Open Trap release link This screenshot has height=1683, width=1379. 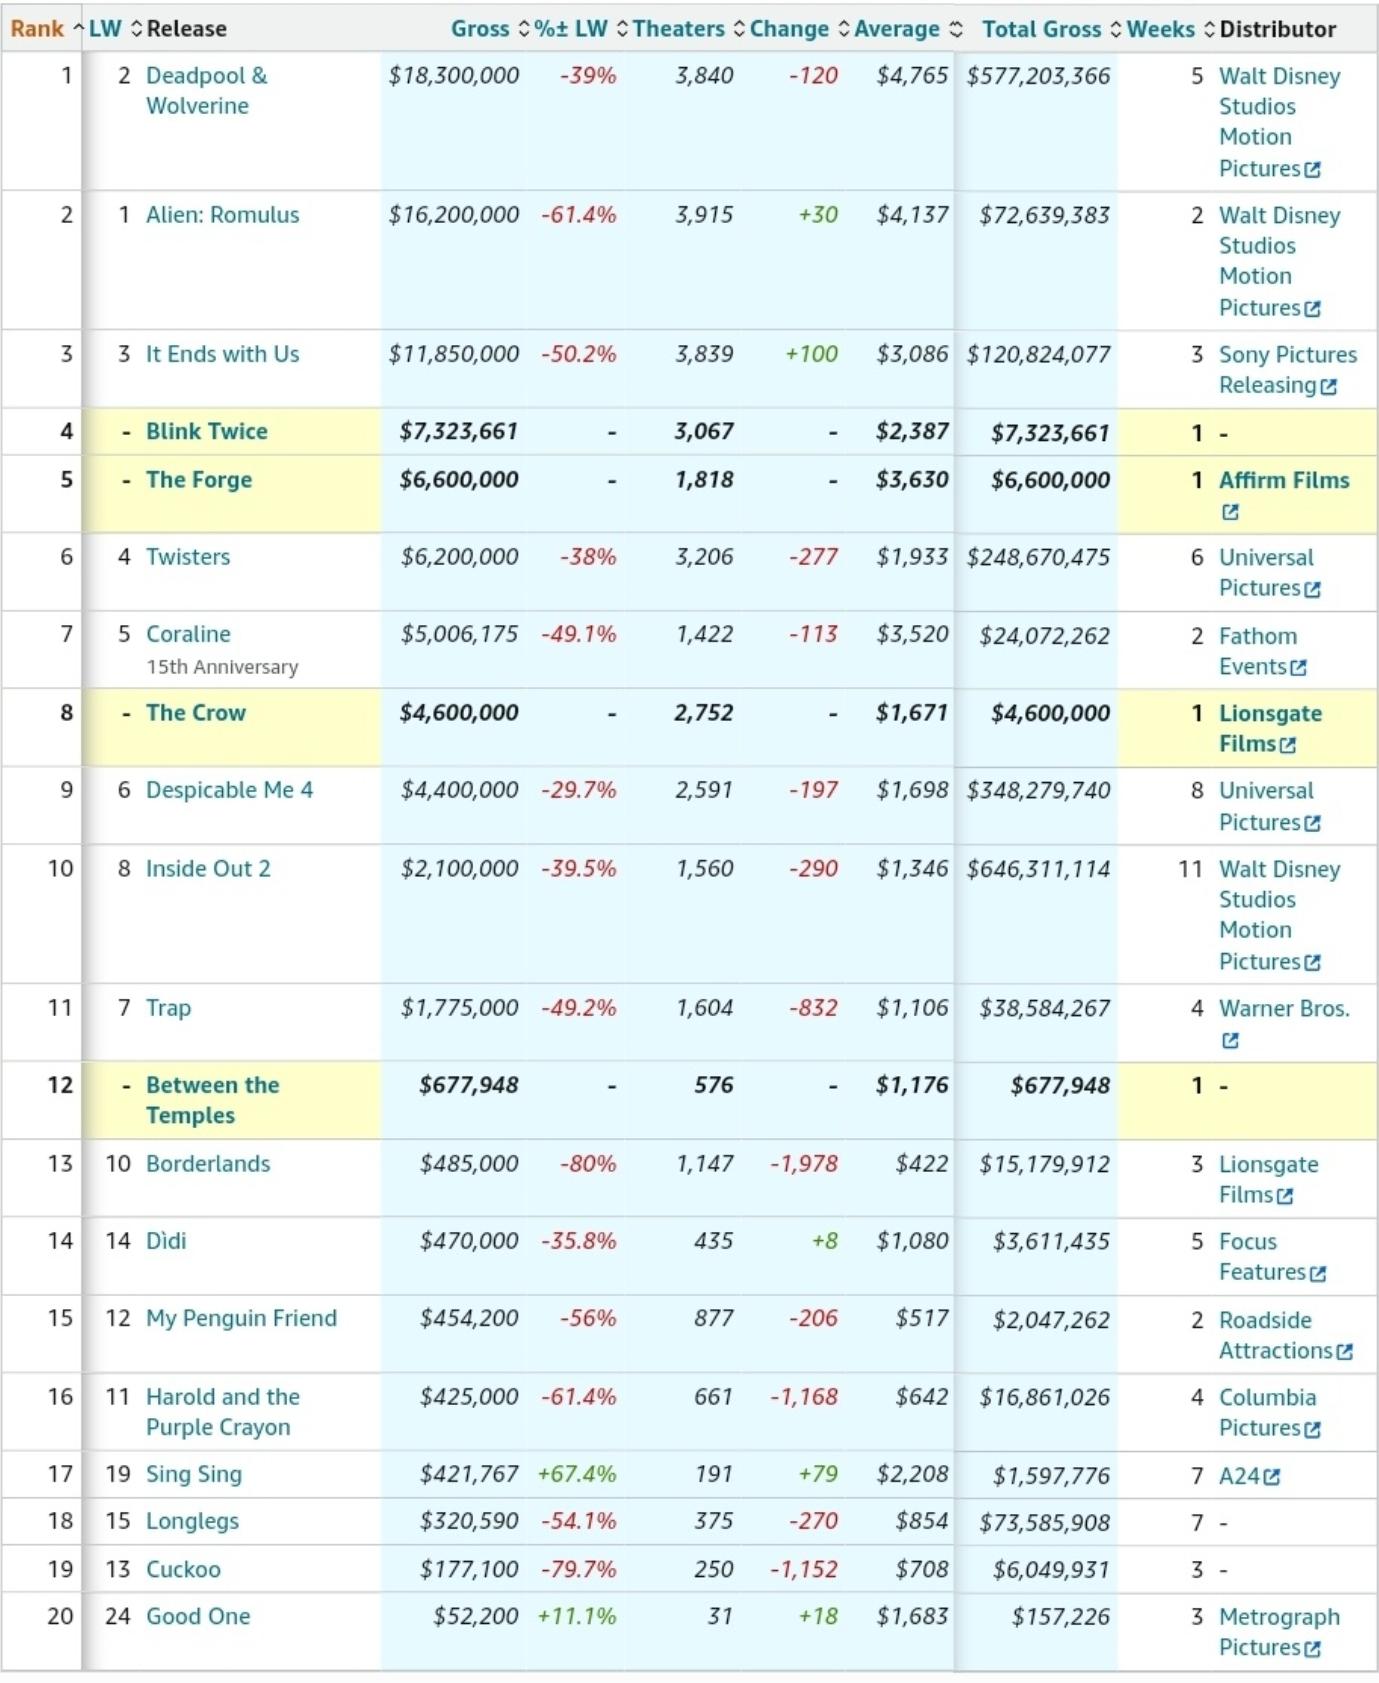168,1007
